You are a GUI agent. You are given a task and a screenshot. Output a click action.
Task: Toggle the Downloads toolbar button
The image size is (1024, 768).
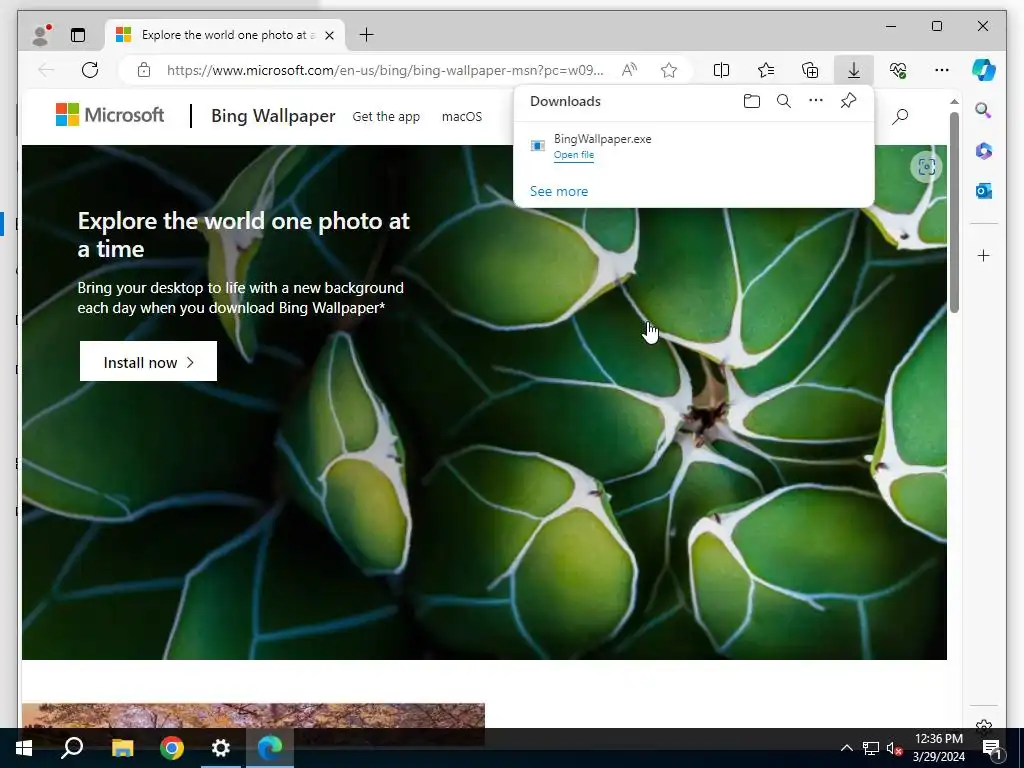click(854, 70)
